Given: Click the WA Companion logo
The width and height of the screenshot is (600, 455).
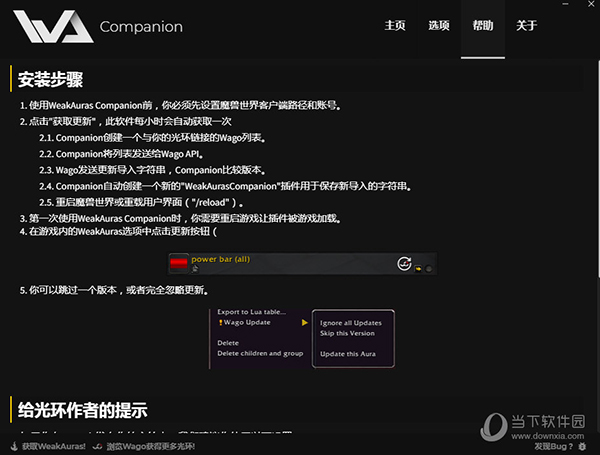Looking at the screenshot, I should click(53, 26).
